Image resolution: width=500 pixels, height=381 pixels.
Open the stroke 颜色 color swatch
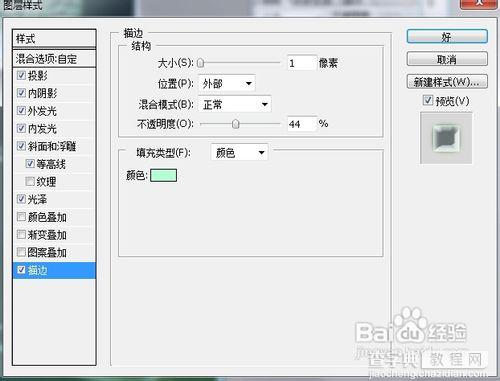[x=163, y=175]
